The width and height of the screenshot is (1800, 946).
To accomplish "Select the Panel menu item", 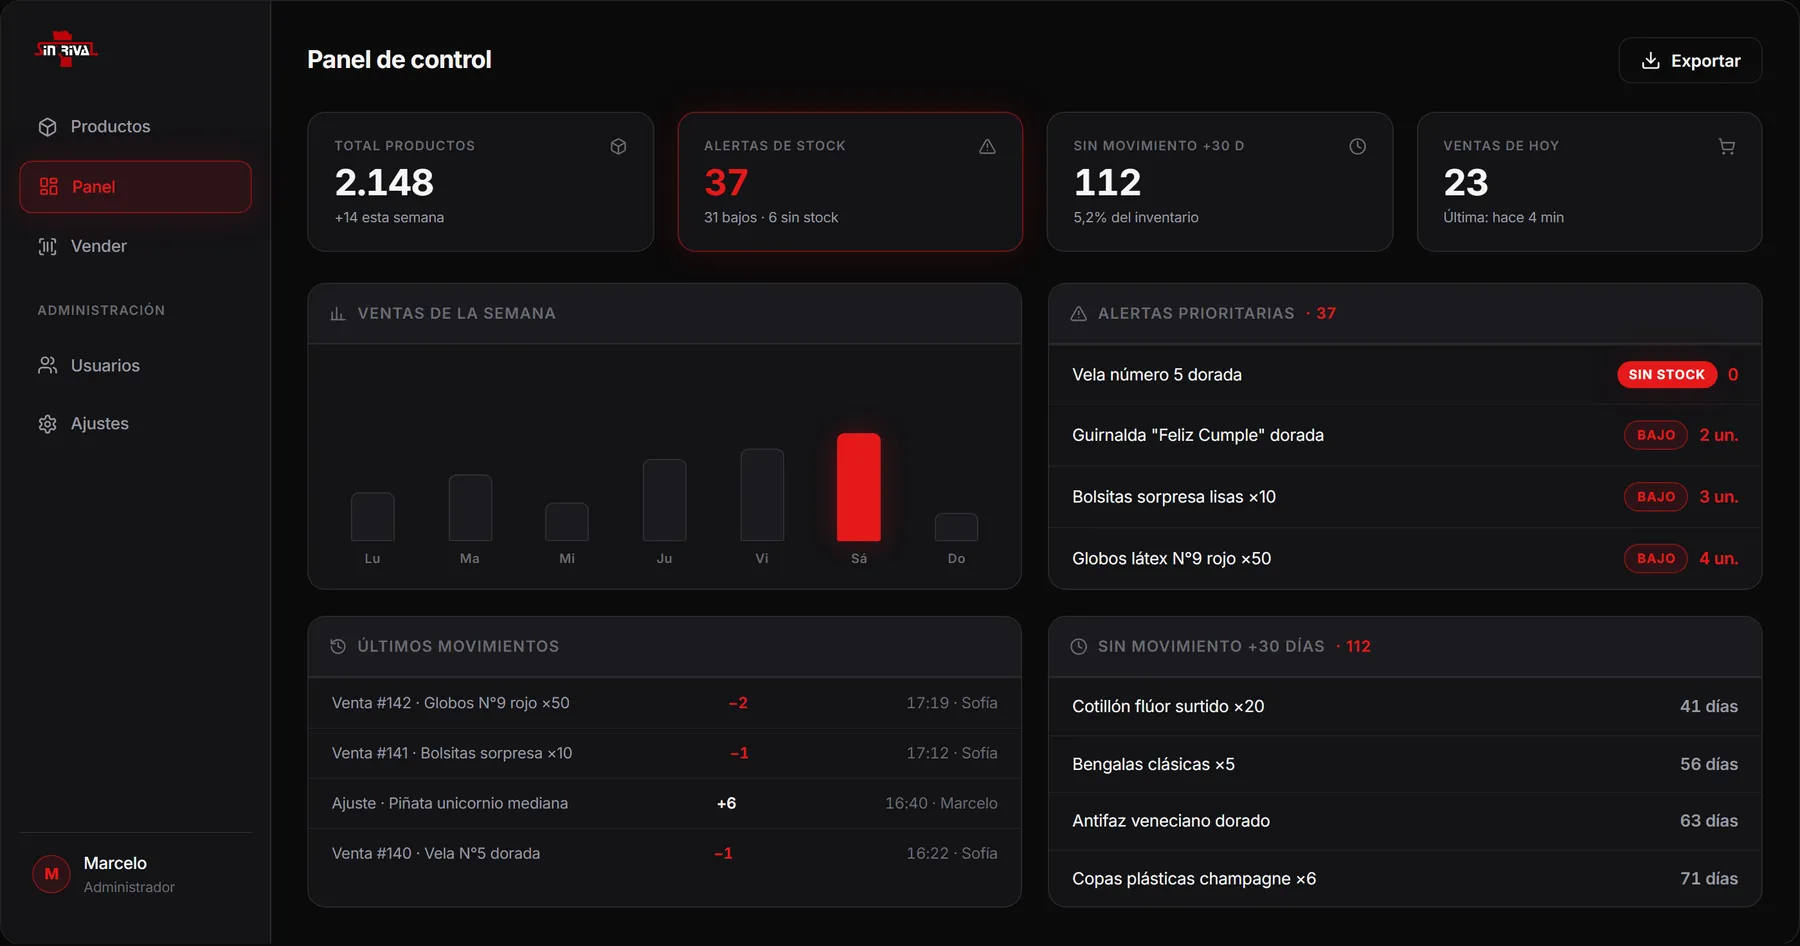I will (135, 187).
